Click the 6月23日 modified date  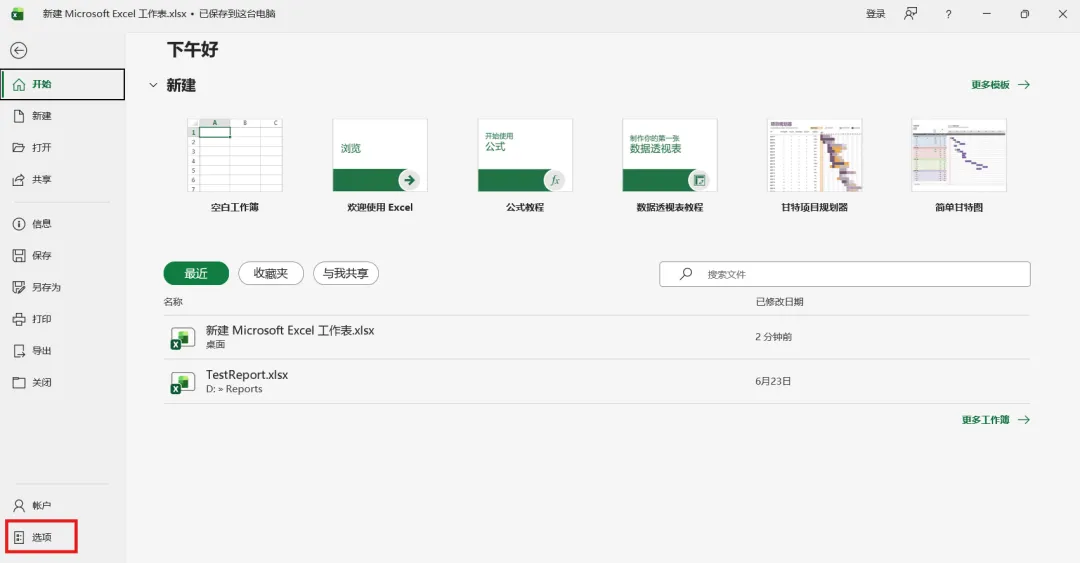(x=773, y=381)
